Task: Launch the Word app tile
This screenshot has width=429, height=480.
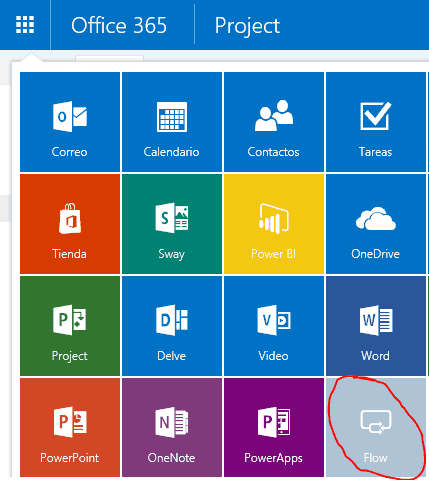Action: pyautogui.click(x=376, y=326)
